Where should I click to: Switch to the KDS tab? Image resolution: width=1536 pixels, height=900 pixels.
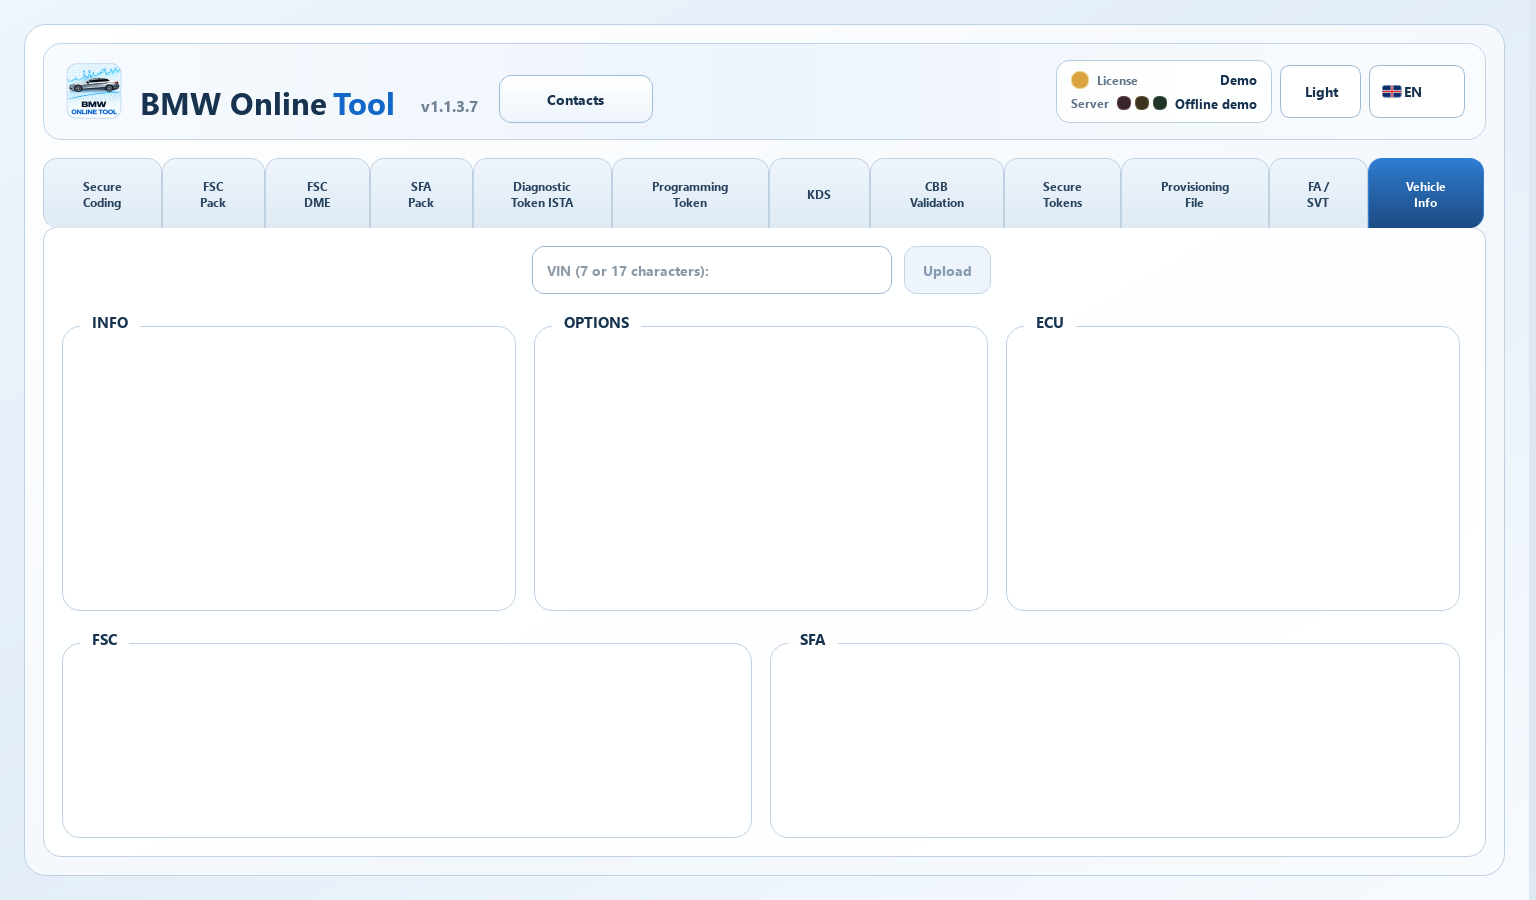[819, 194]
